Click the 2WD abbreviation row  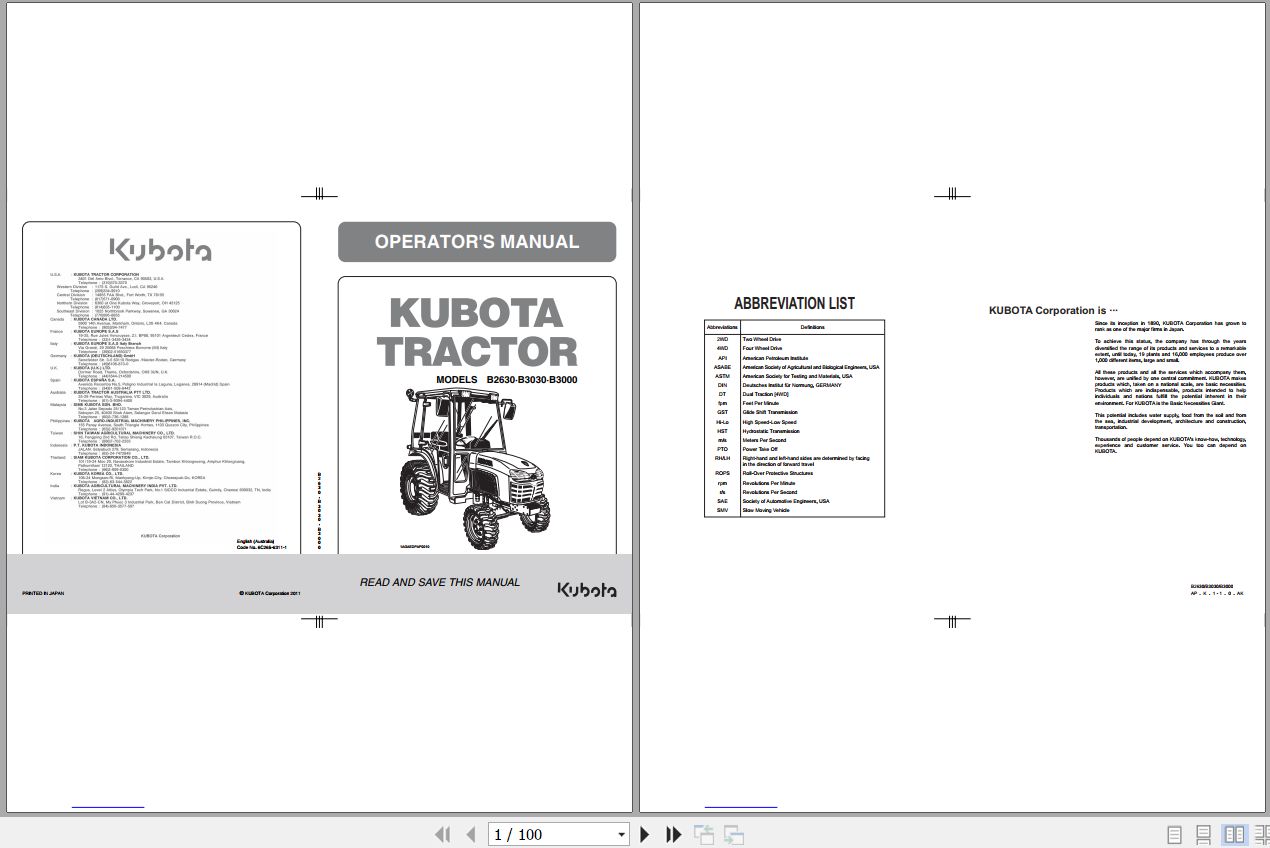[794, 340]
